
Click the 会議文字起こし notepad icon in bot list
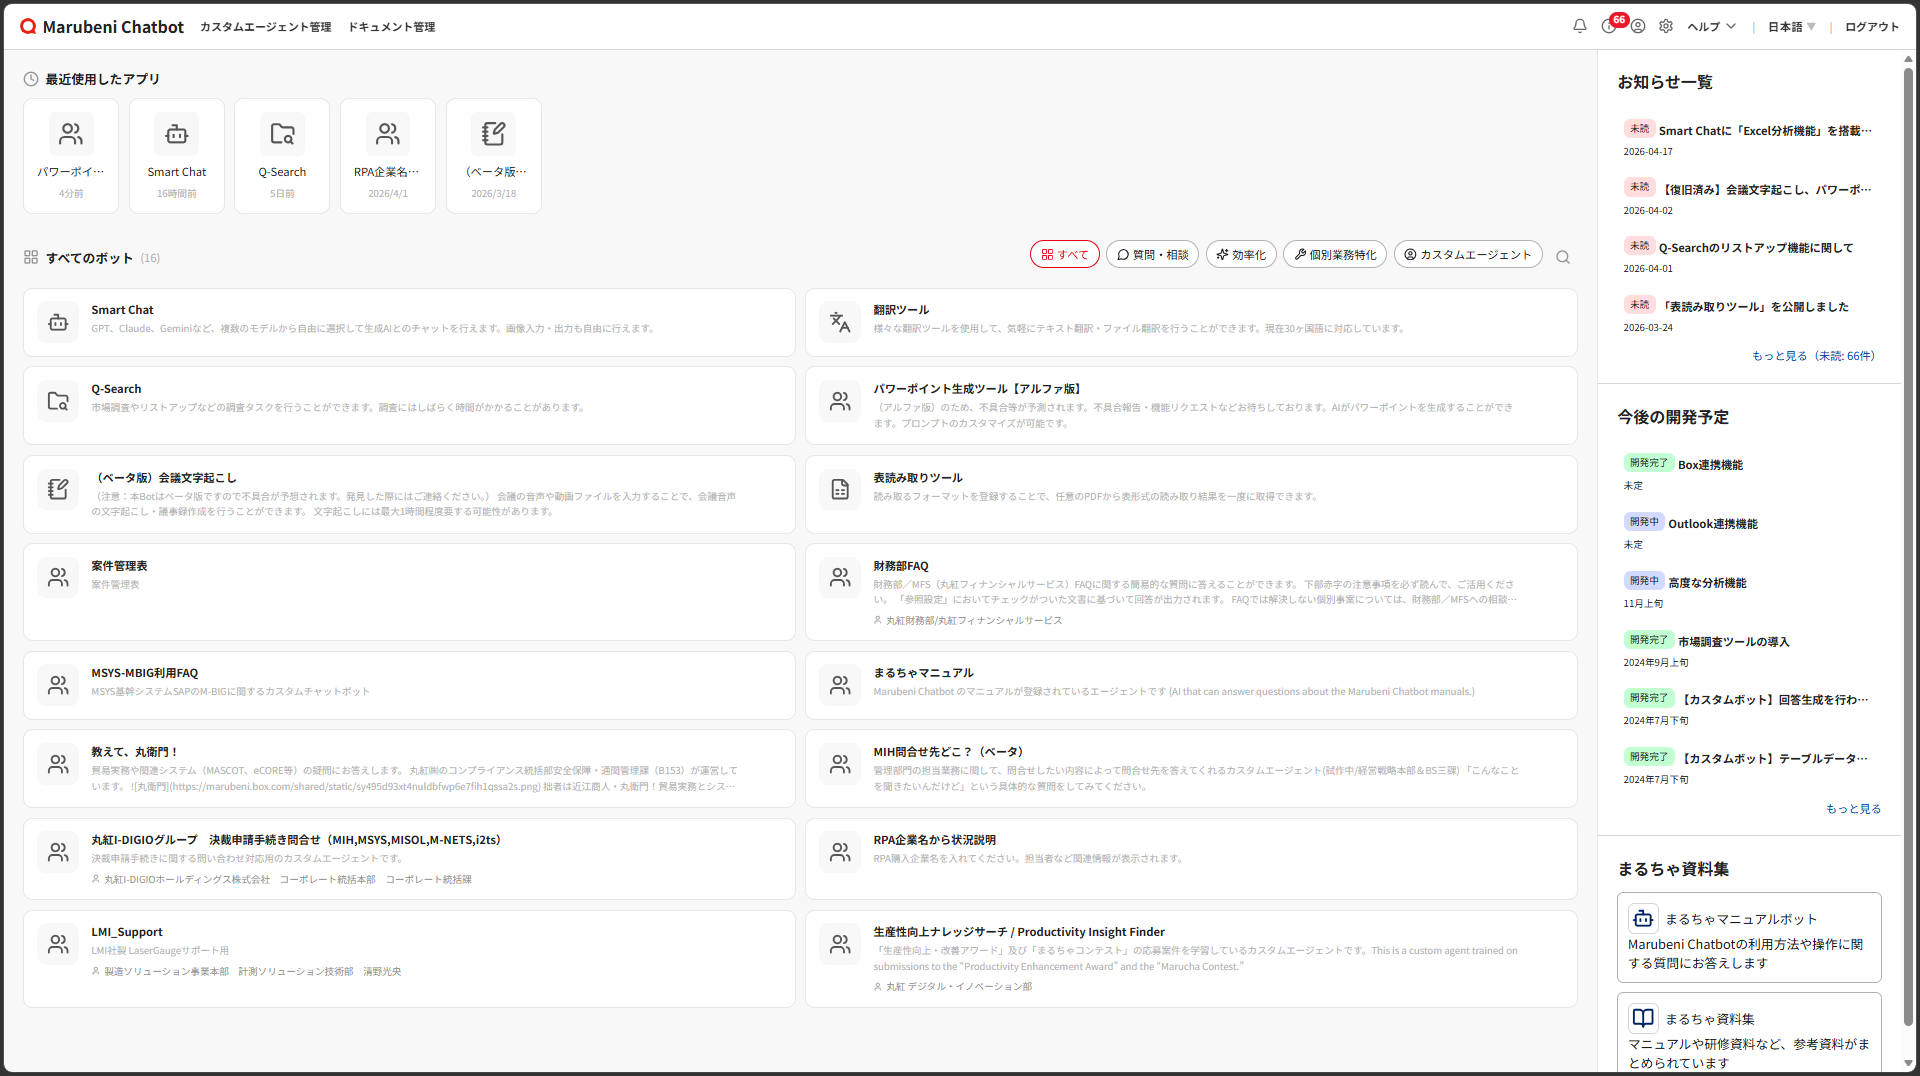click(x=58, y=489)
